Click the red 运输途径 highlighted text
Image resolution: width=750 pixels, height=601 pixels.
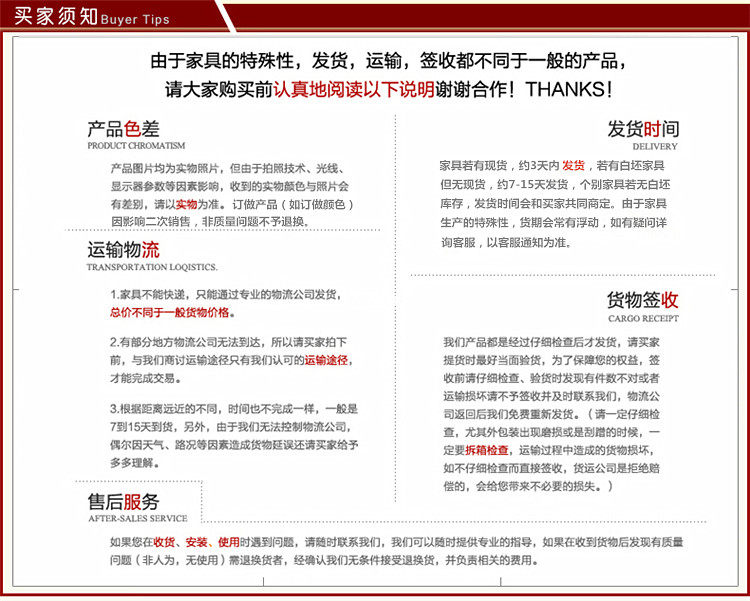click(x=326, y=360)
